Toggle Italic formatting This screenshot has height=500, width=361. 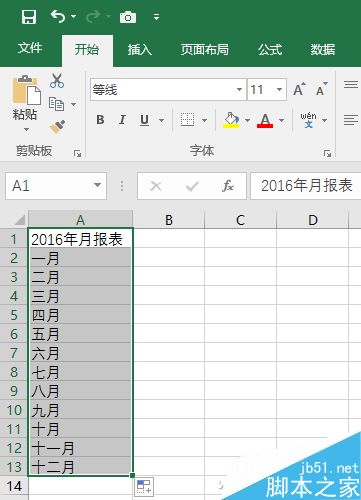[x=122, y=120]
